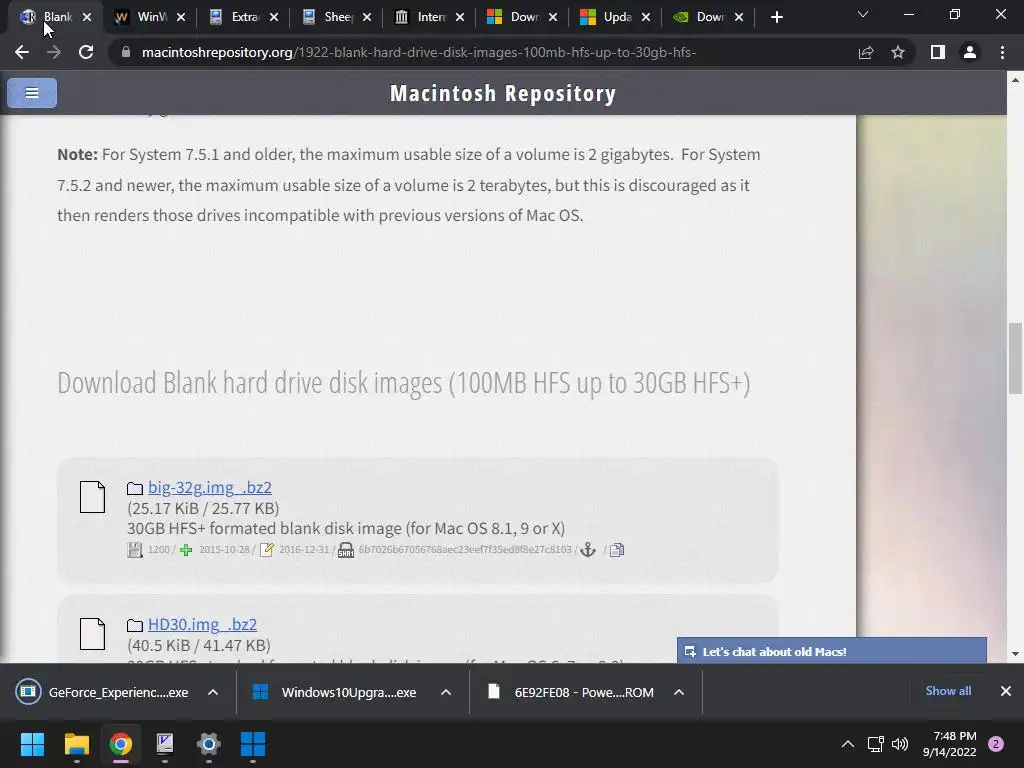Open the Macintosh Repository hamburger menu
1024x768 pixels.
(32, 93)
